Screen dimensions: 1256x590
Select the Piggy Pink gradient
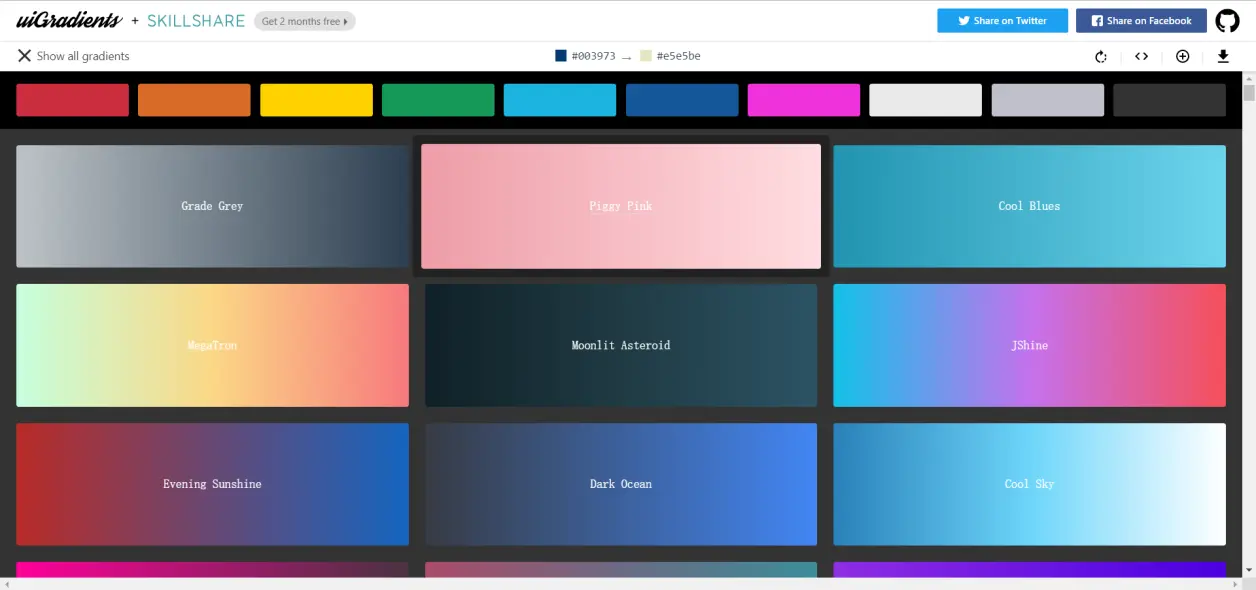point(621,206)
